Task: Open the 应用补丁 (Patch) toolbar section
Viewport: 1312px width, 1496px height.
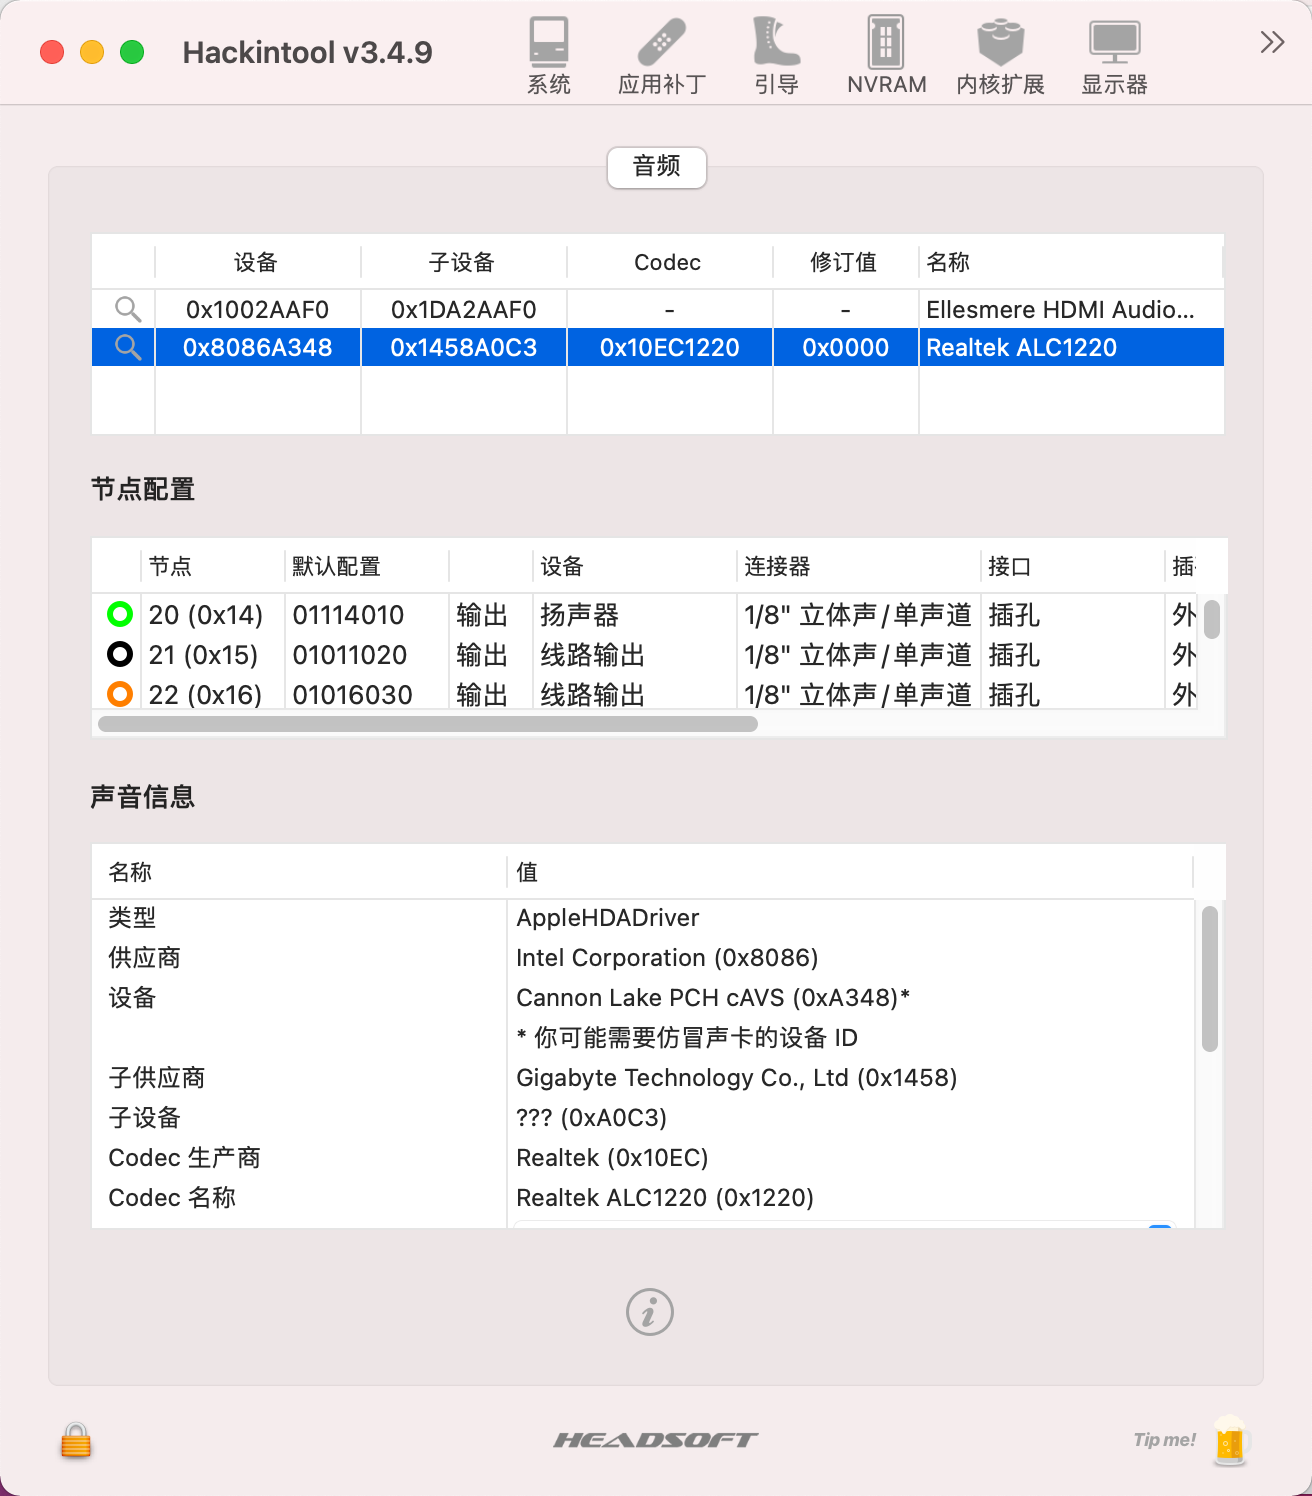Action: [x=661, y=56]
